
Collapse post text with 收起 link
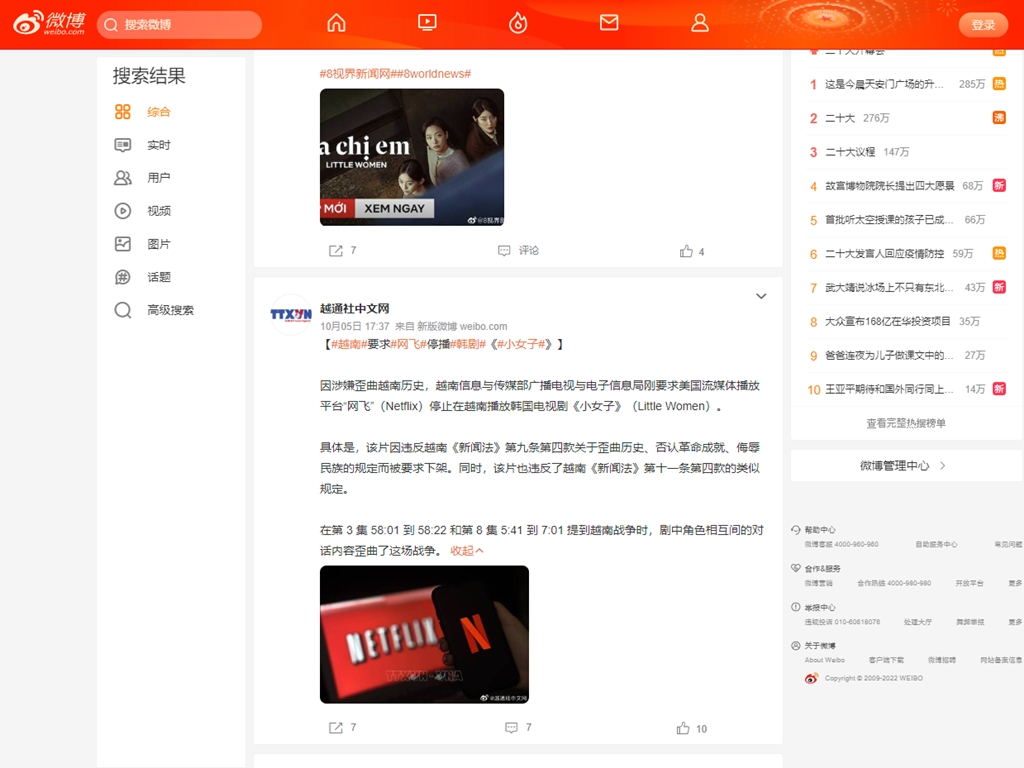(x=466, y=551)
